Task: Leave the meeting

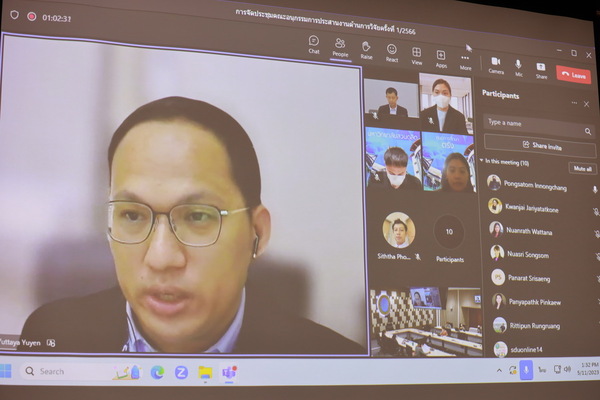Action: click(574, 75)
